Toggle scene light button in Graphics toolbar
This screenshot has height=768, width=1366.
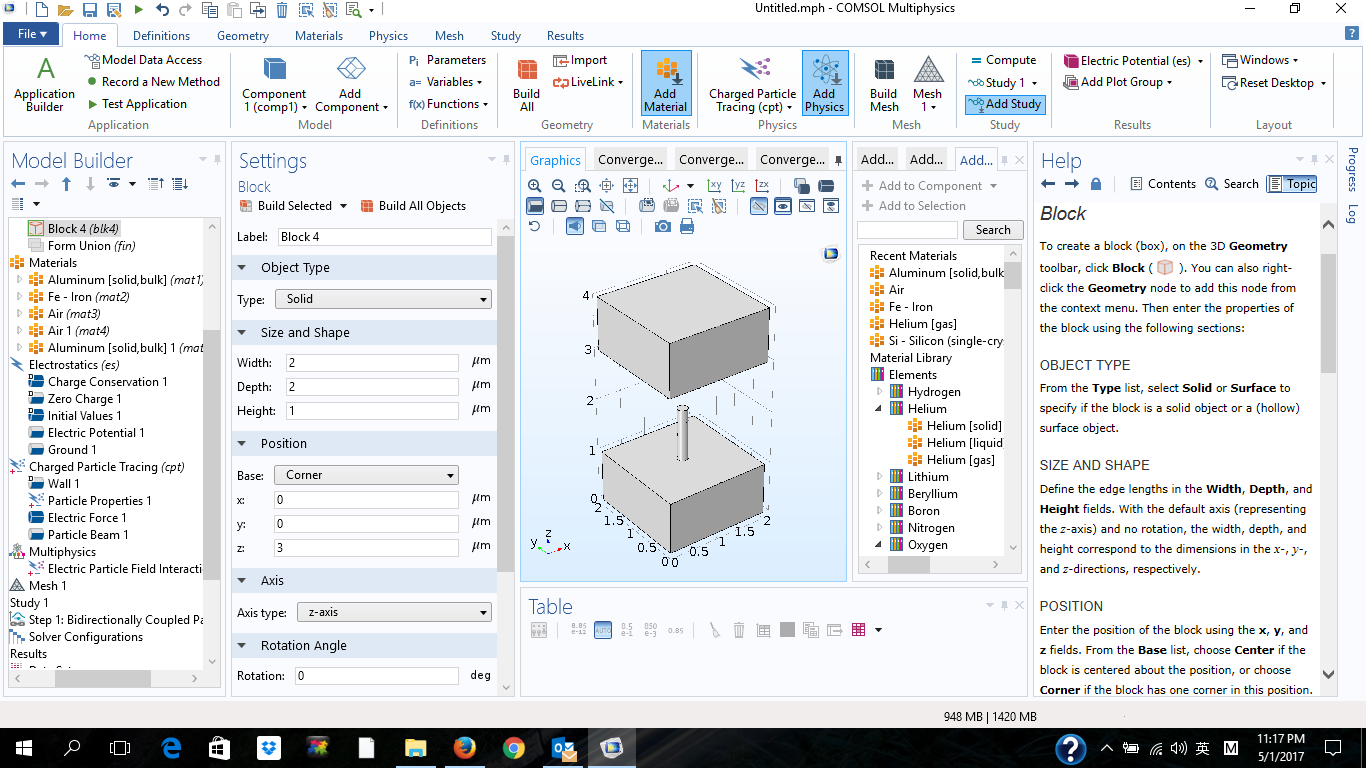(575, 226)
